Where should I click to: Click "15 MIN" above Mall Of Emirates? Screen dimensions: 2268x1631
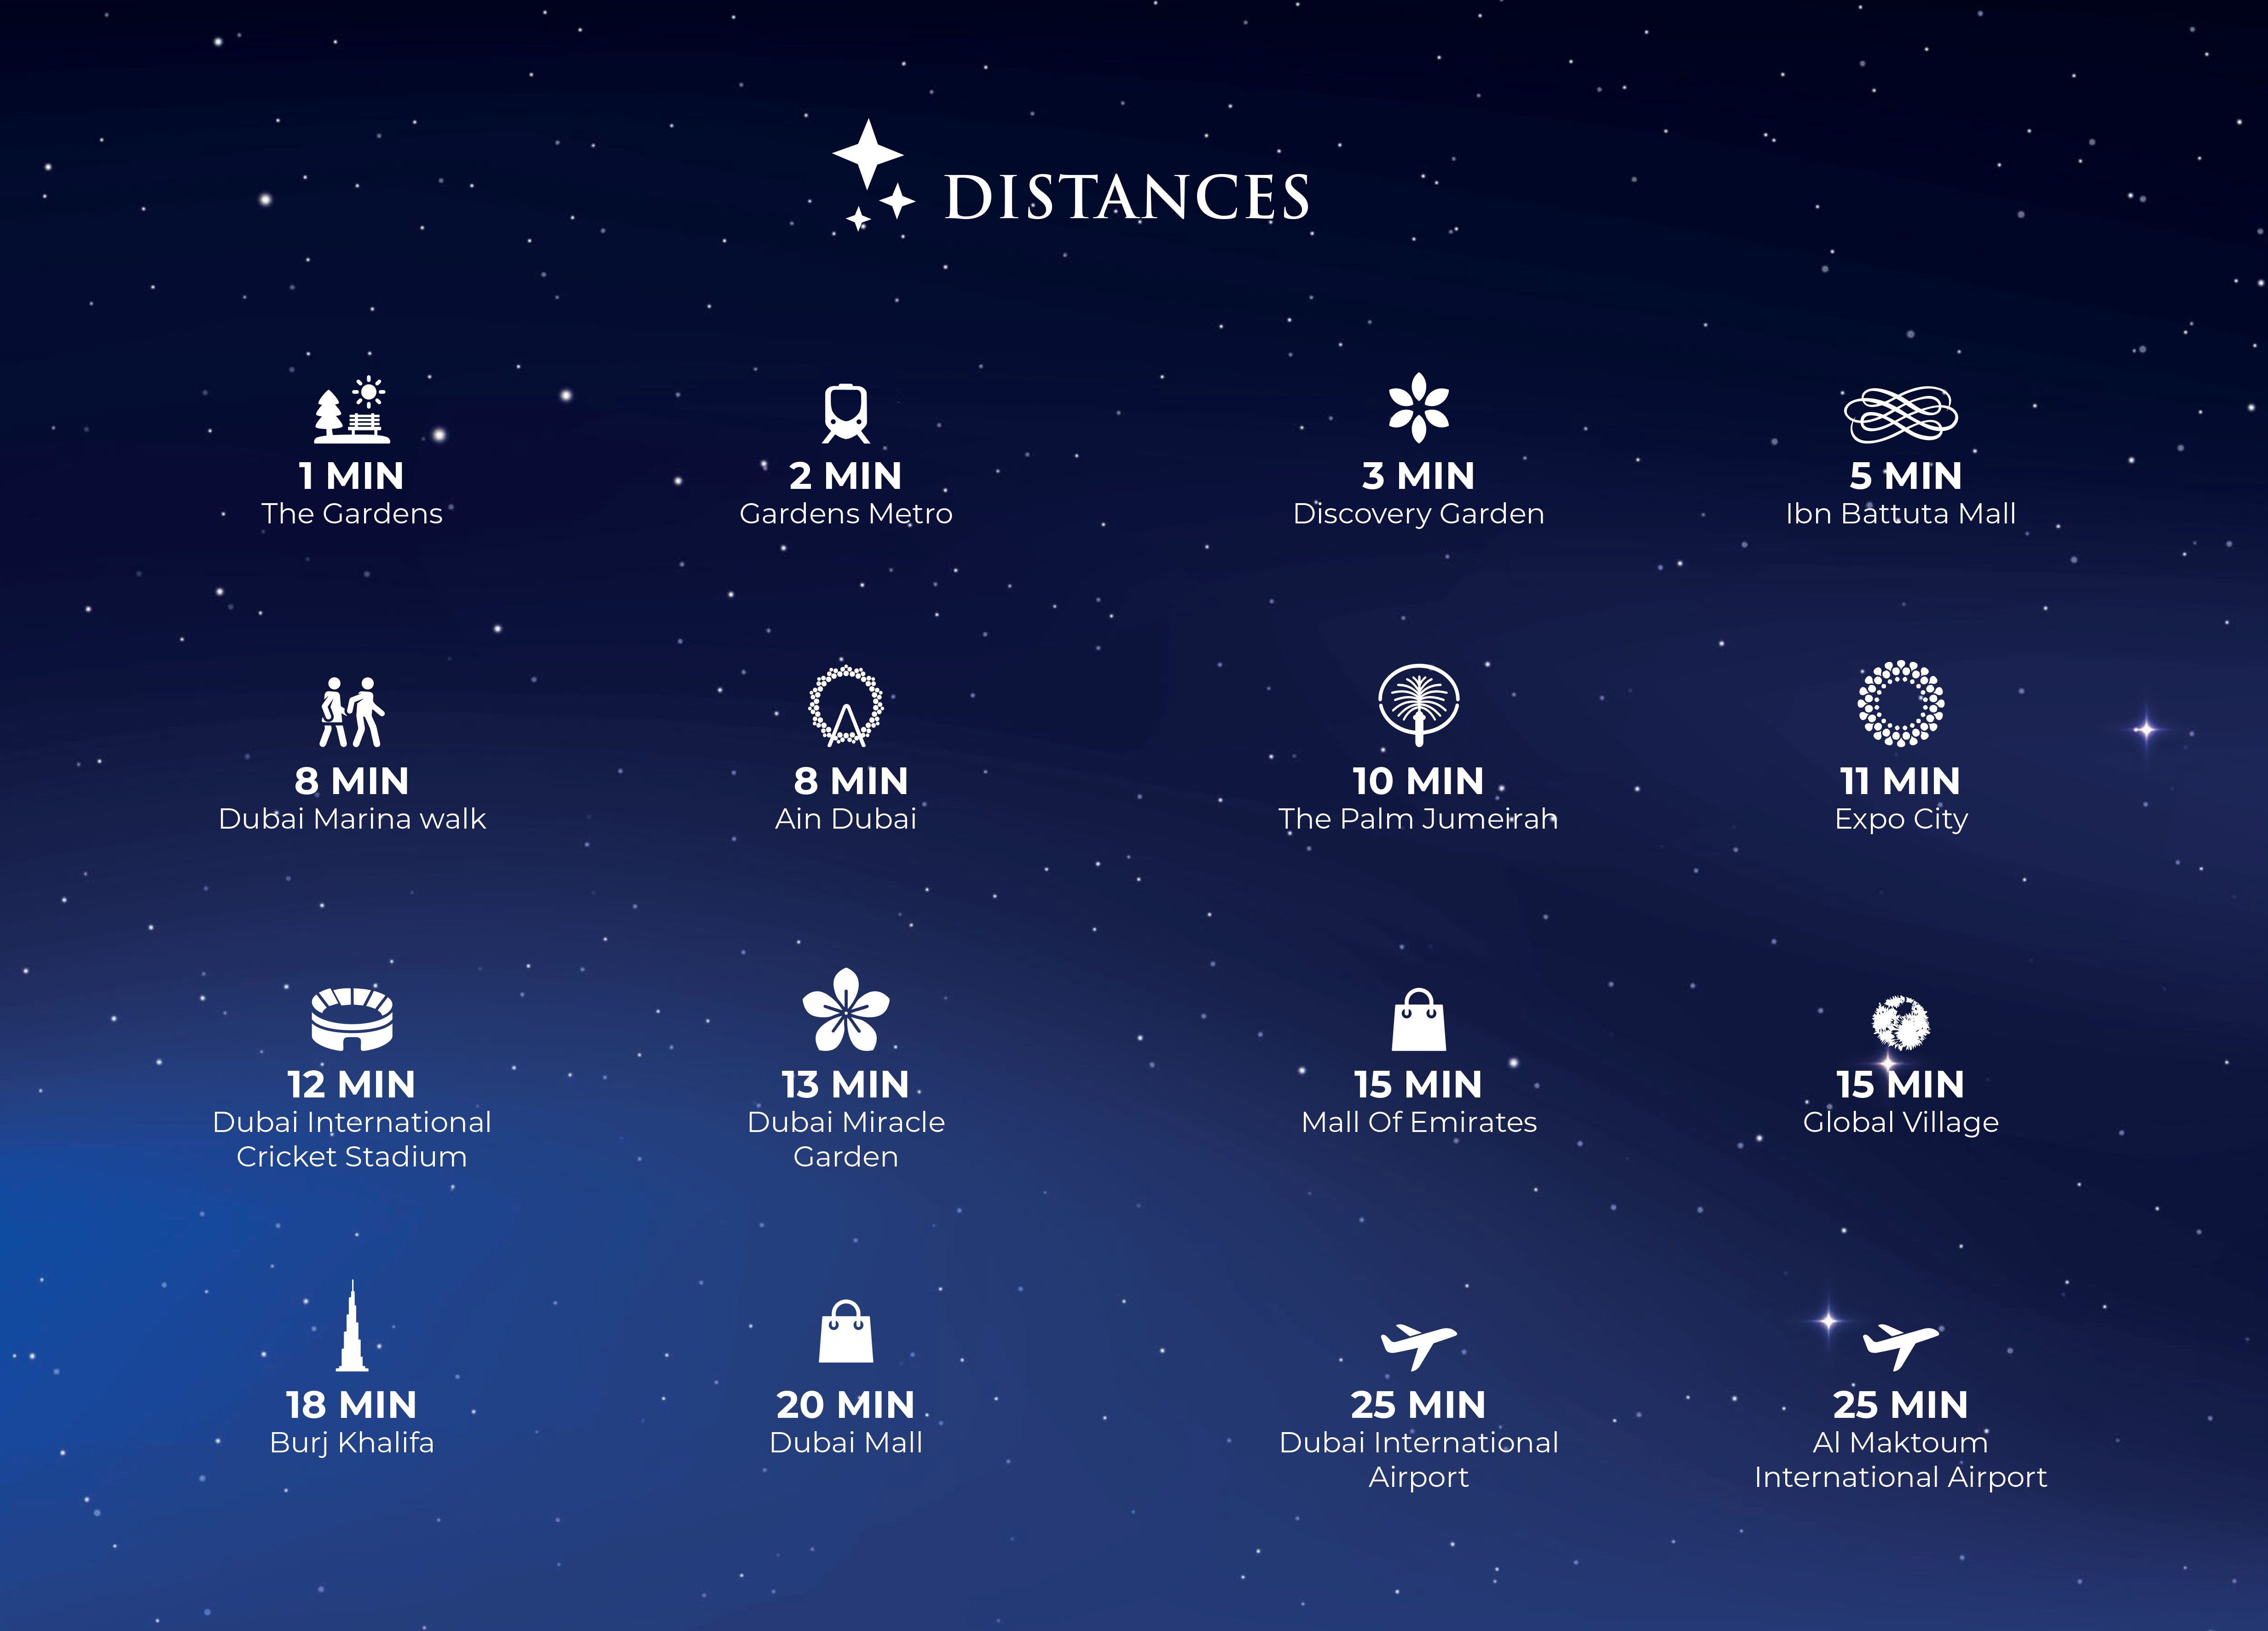(x=1419, y=1085)
